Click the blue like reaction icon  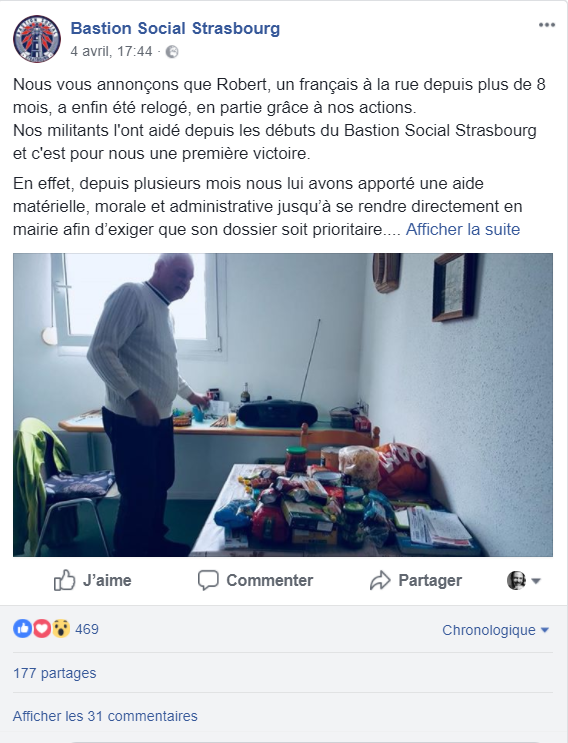click(22, 629)
